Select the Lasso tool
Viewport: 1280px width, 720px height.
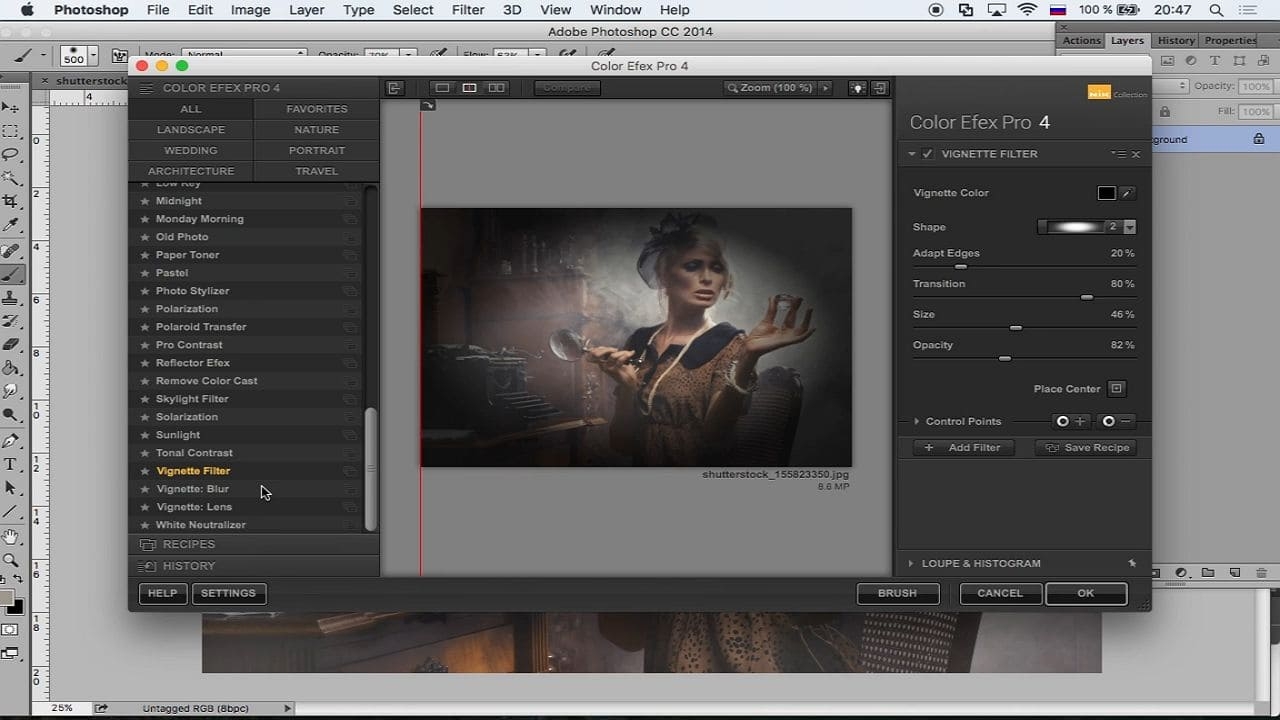[x=11, y=155]
